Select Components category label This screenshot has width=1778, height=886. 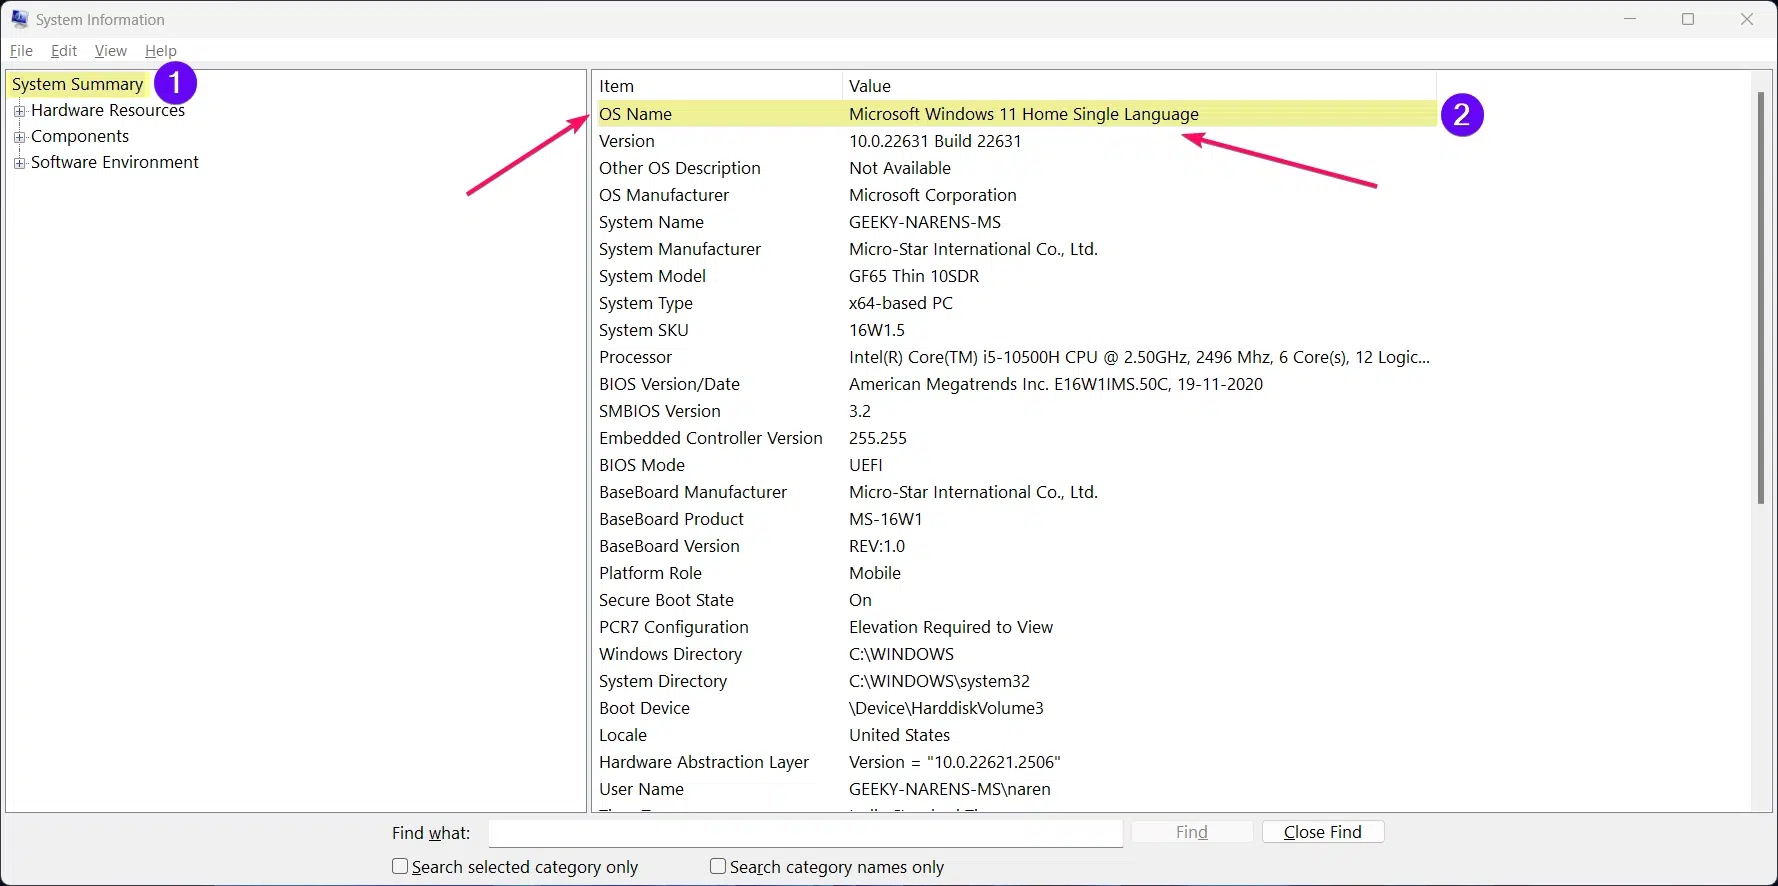(x=80, y=136)
